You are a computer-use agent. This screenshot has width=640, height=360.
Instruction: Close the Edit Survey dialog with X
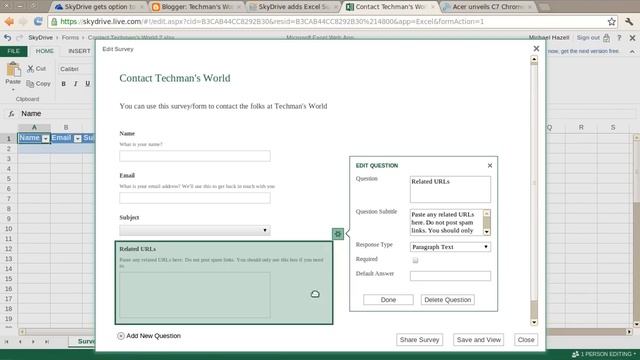click(536, 49)
